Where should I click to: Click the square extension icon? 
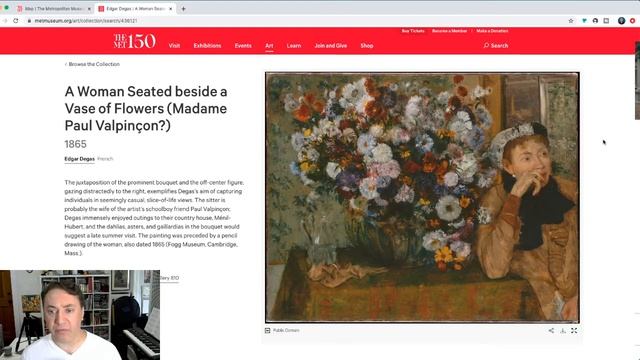click(606, 21)
